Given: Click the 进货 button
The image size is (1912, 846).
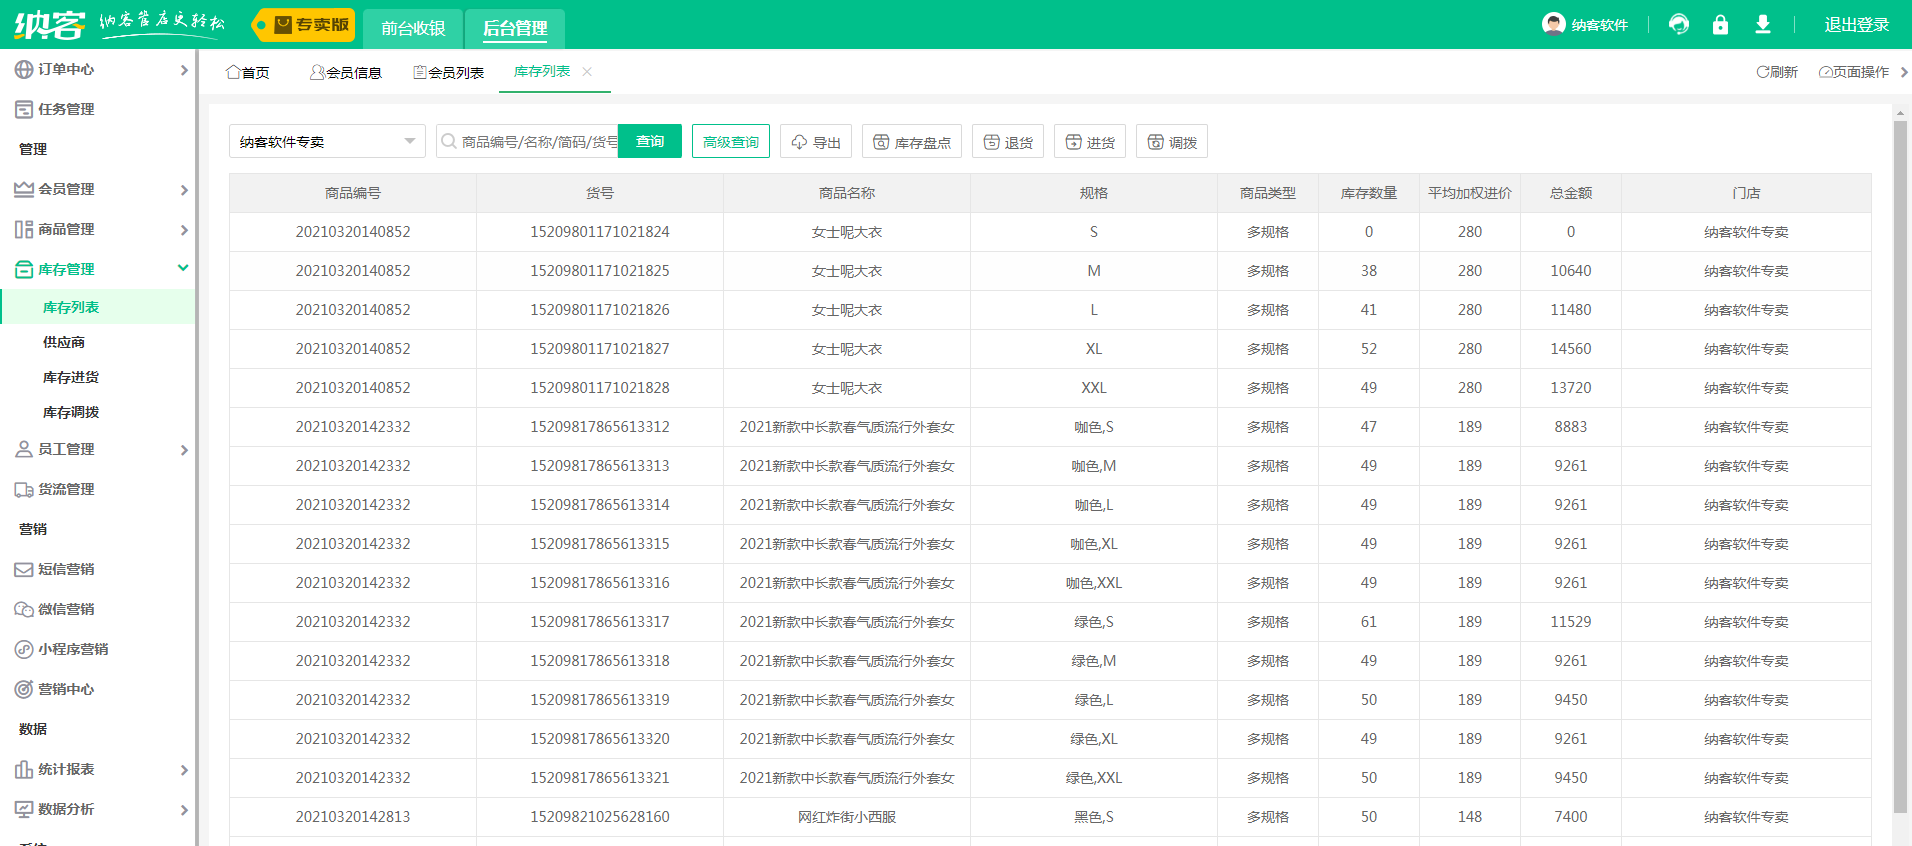Looking at the screenshot, I should (1090, 141).
